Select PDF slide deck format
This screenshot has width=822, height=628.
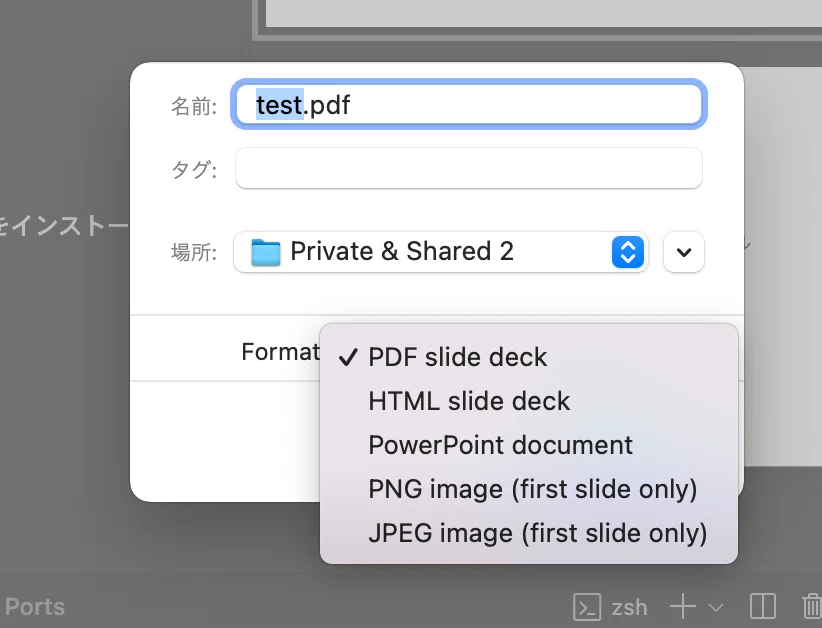[528, 357]
